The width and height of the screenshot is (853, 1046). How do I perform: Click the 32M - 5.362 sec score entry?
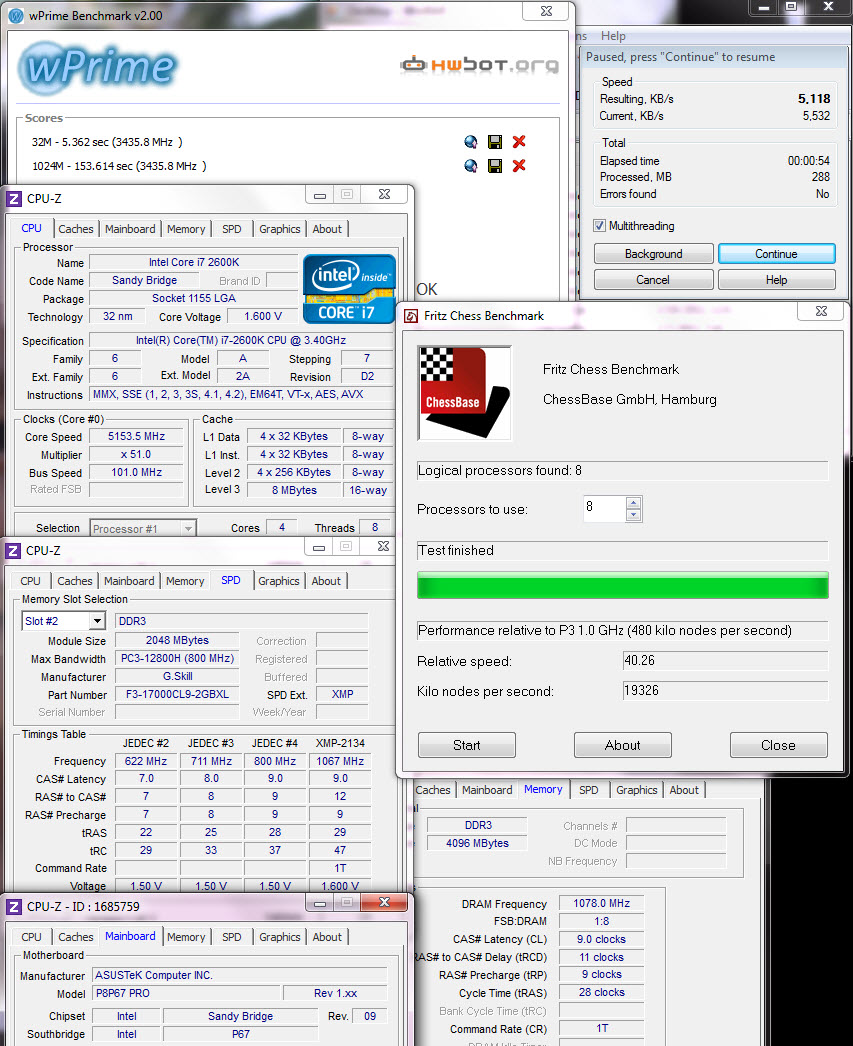107,142
